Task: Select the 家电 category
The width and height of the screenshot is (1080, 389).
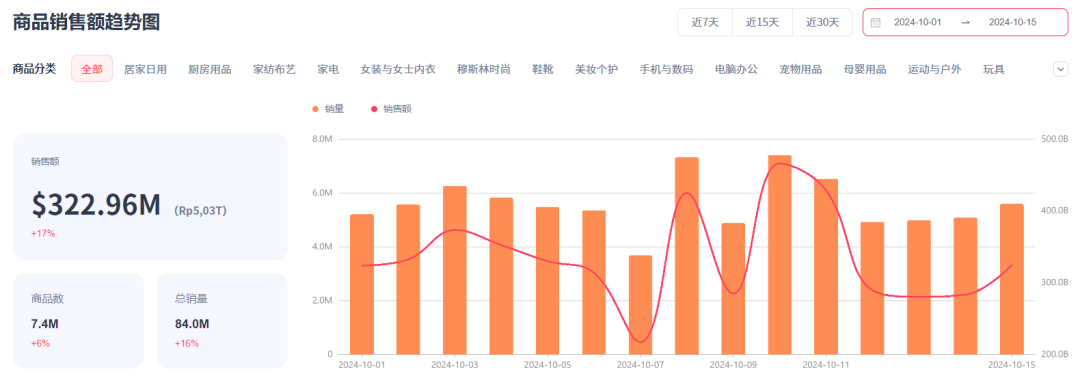Action: [x=328, y=69]
